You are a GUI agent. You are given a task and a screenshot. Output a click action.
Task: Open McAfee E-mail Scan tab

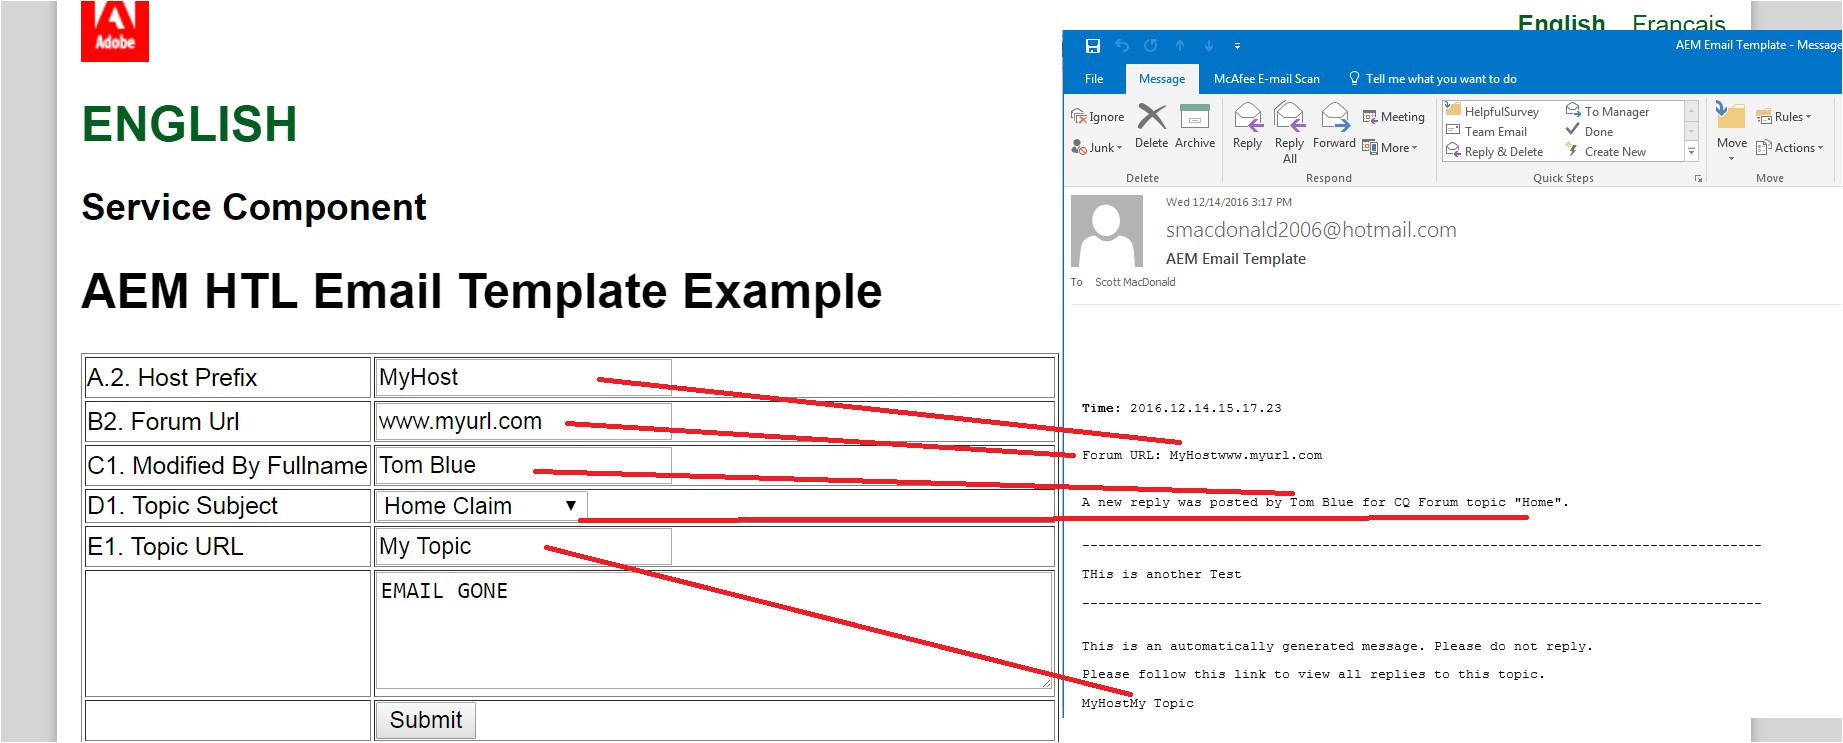coord(1266,79)
